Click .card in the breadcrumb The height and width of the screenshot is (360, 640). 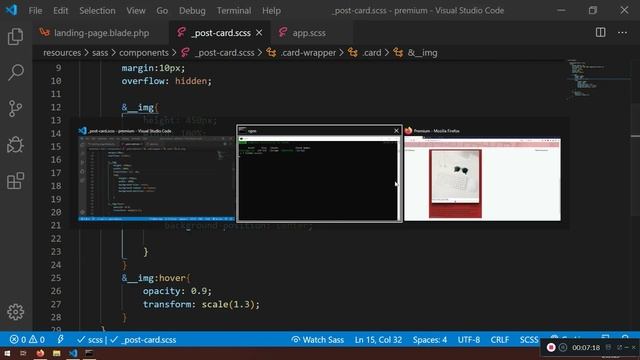371,53
